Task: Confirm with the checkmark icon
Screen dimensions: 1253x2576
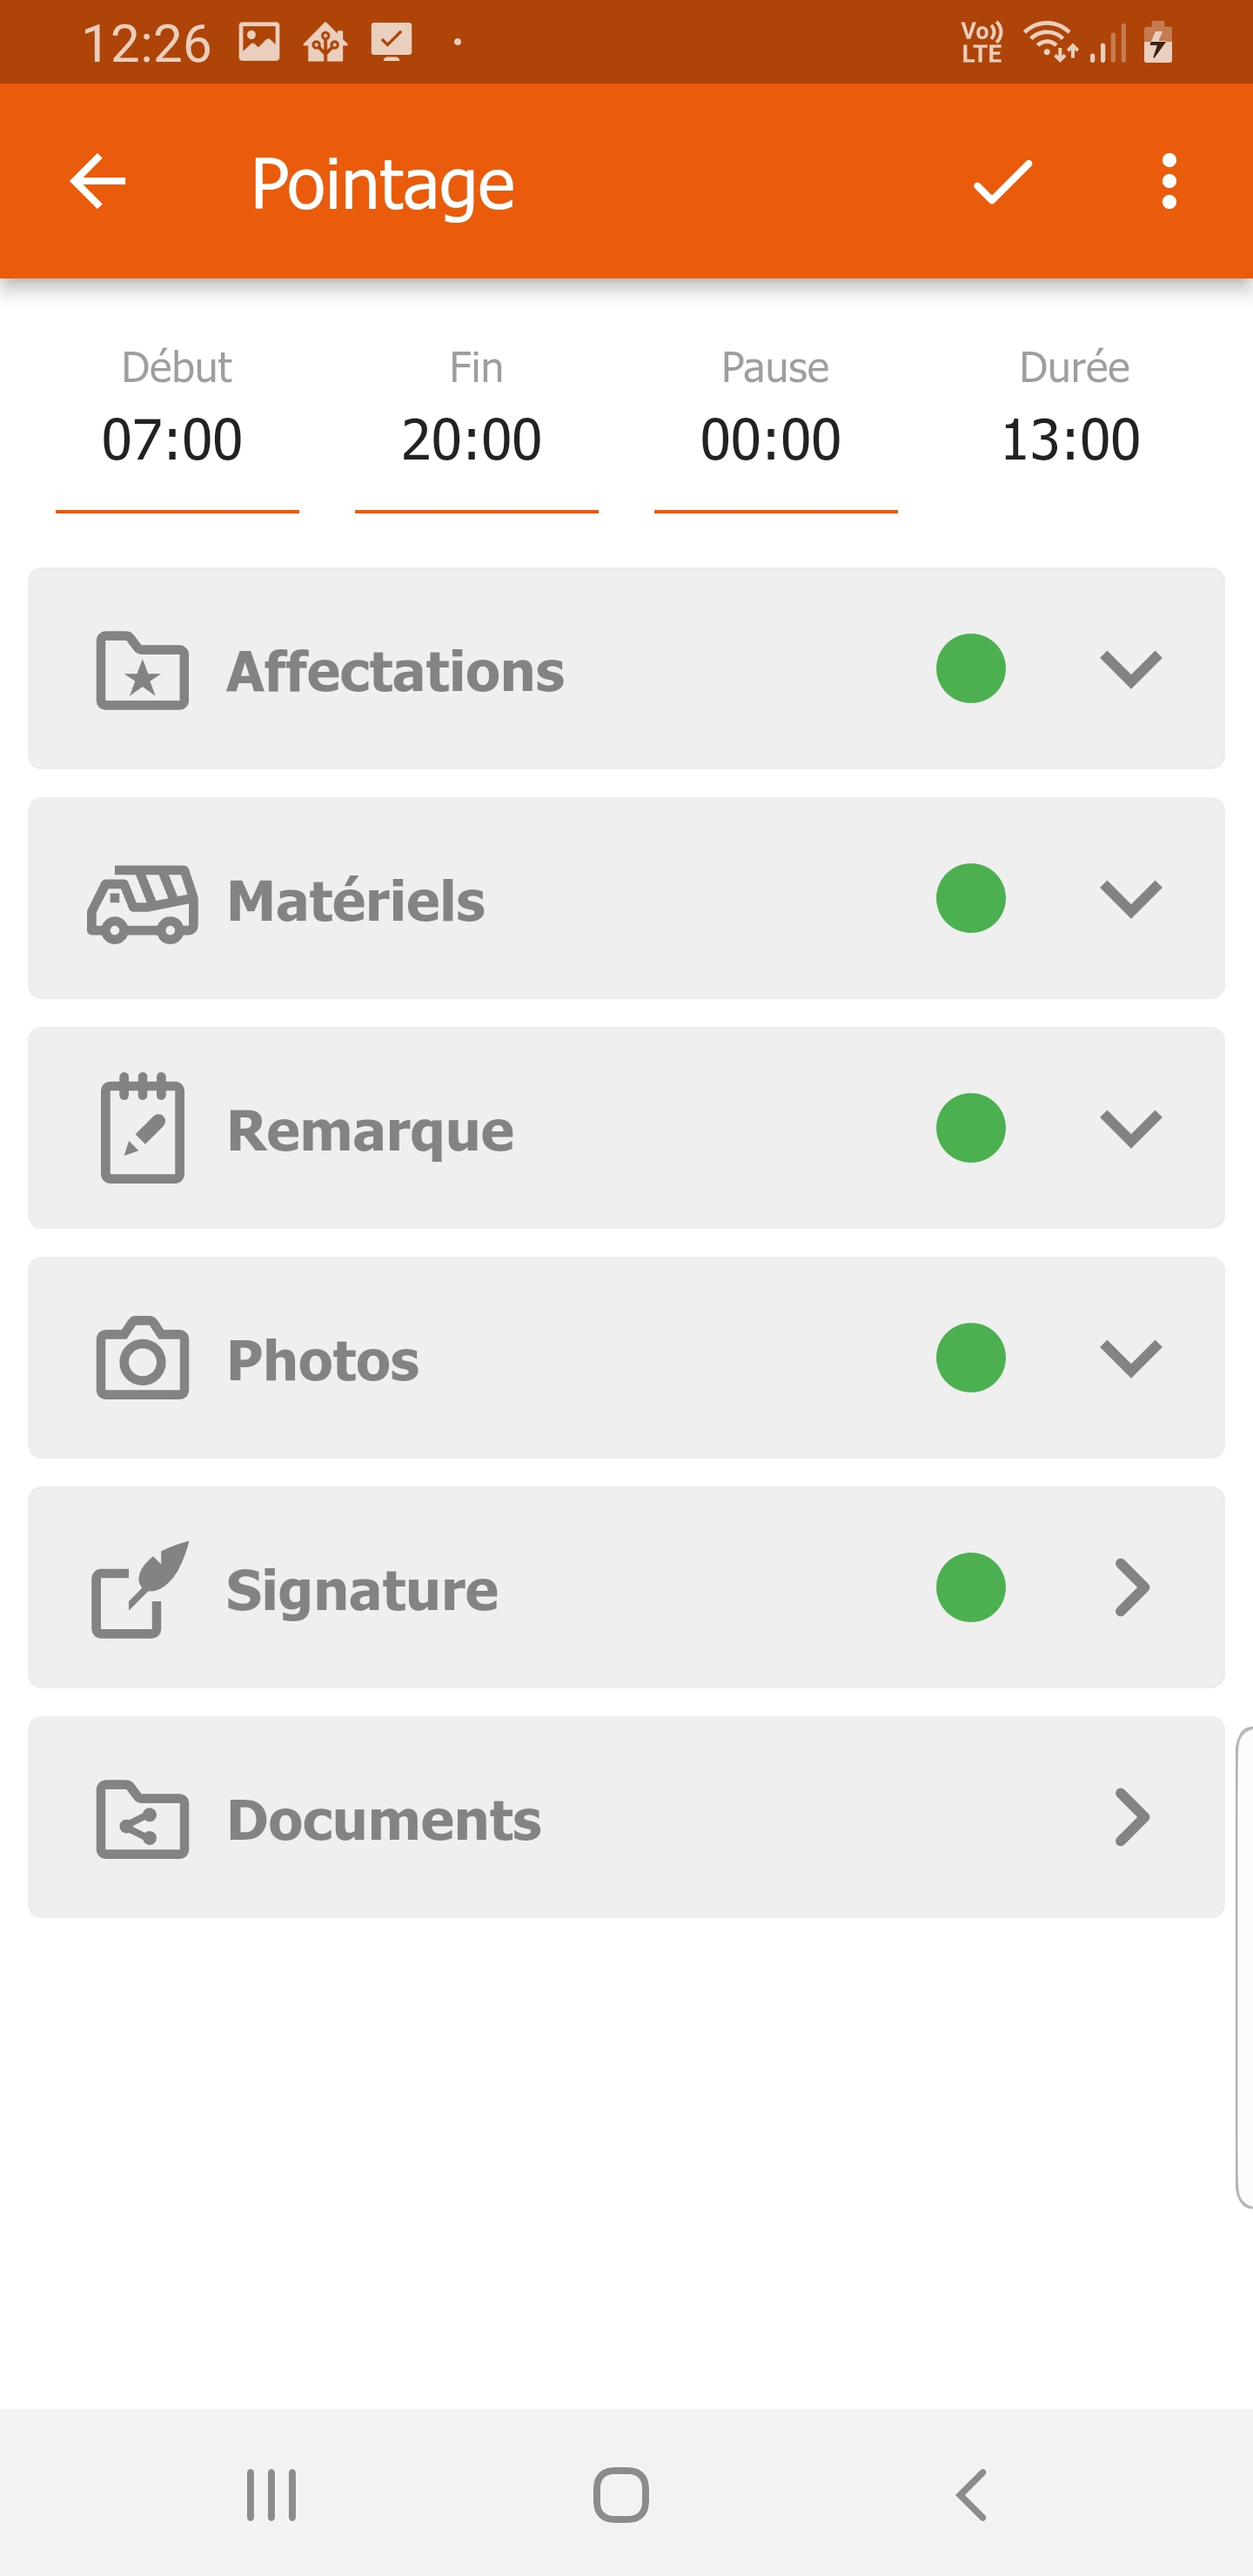Action: [x=1002, y=182]
